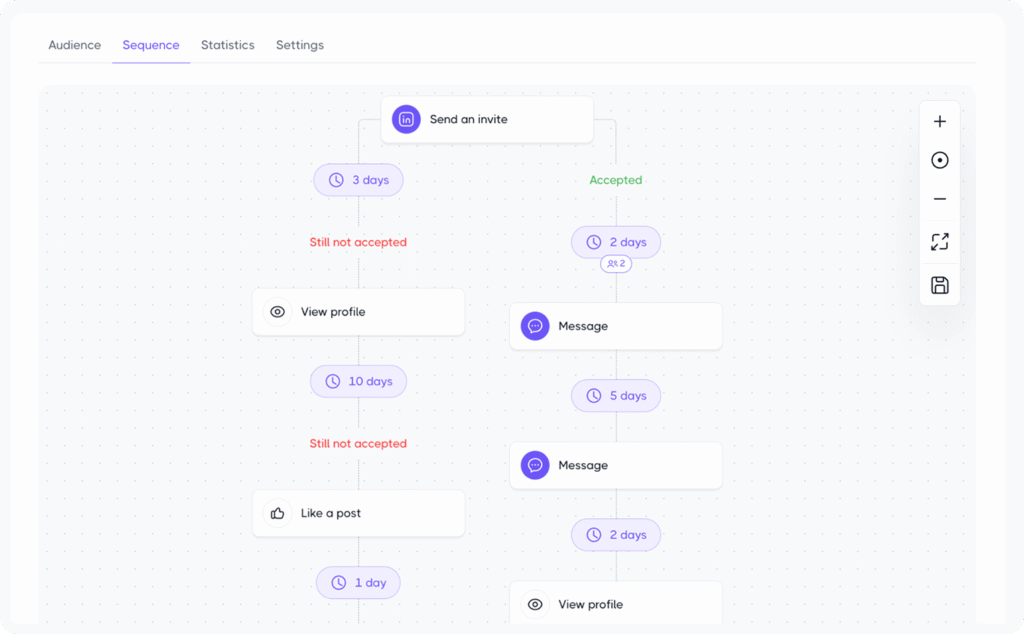
Task: Click the chat bubble icon on the first Message step
Action: pyautogui.click(x=535, y=326)
